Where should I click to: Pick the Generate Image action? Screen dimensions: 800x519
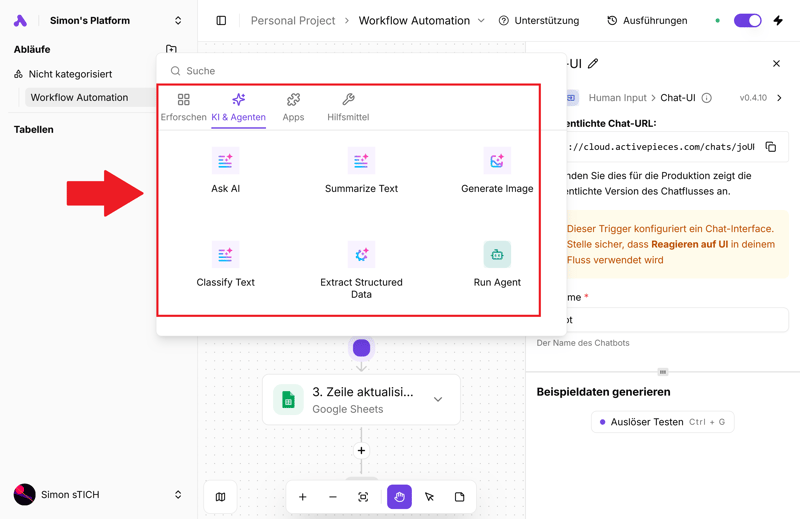pos(496,170)
